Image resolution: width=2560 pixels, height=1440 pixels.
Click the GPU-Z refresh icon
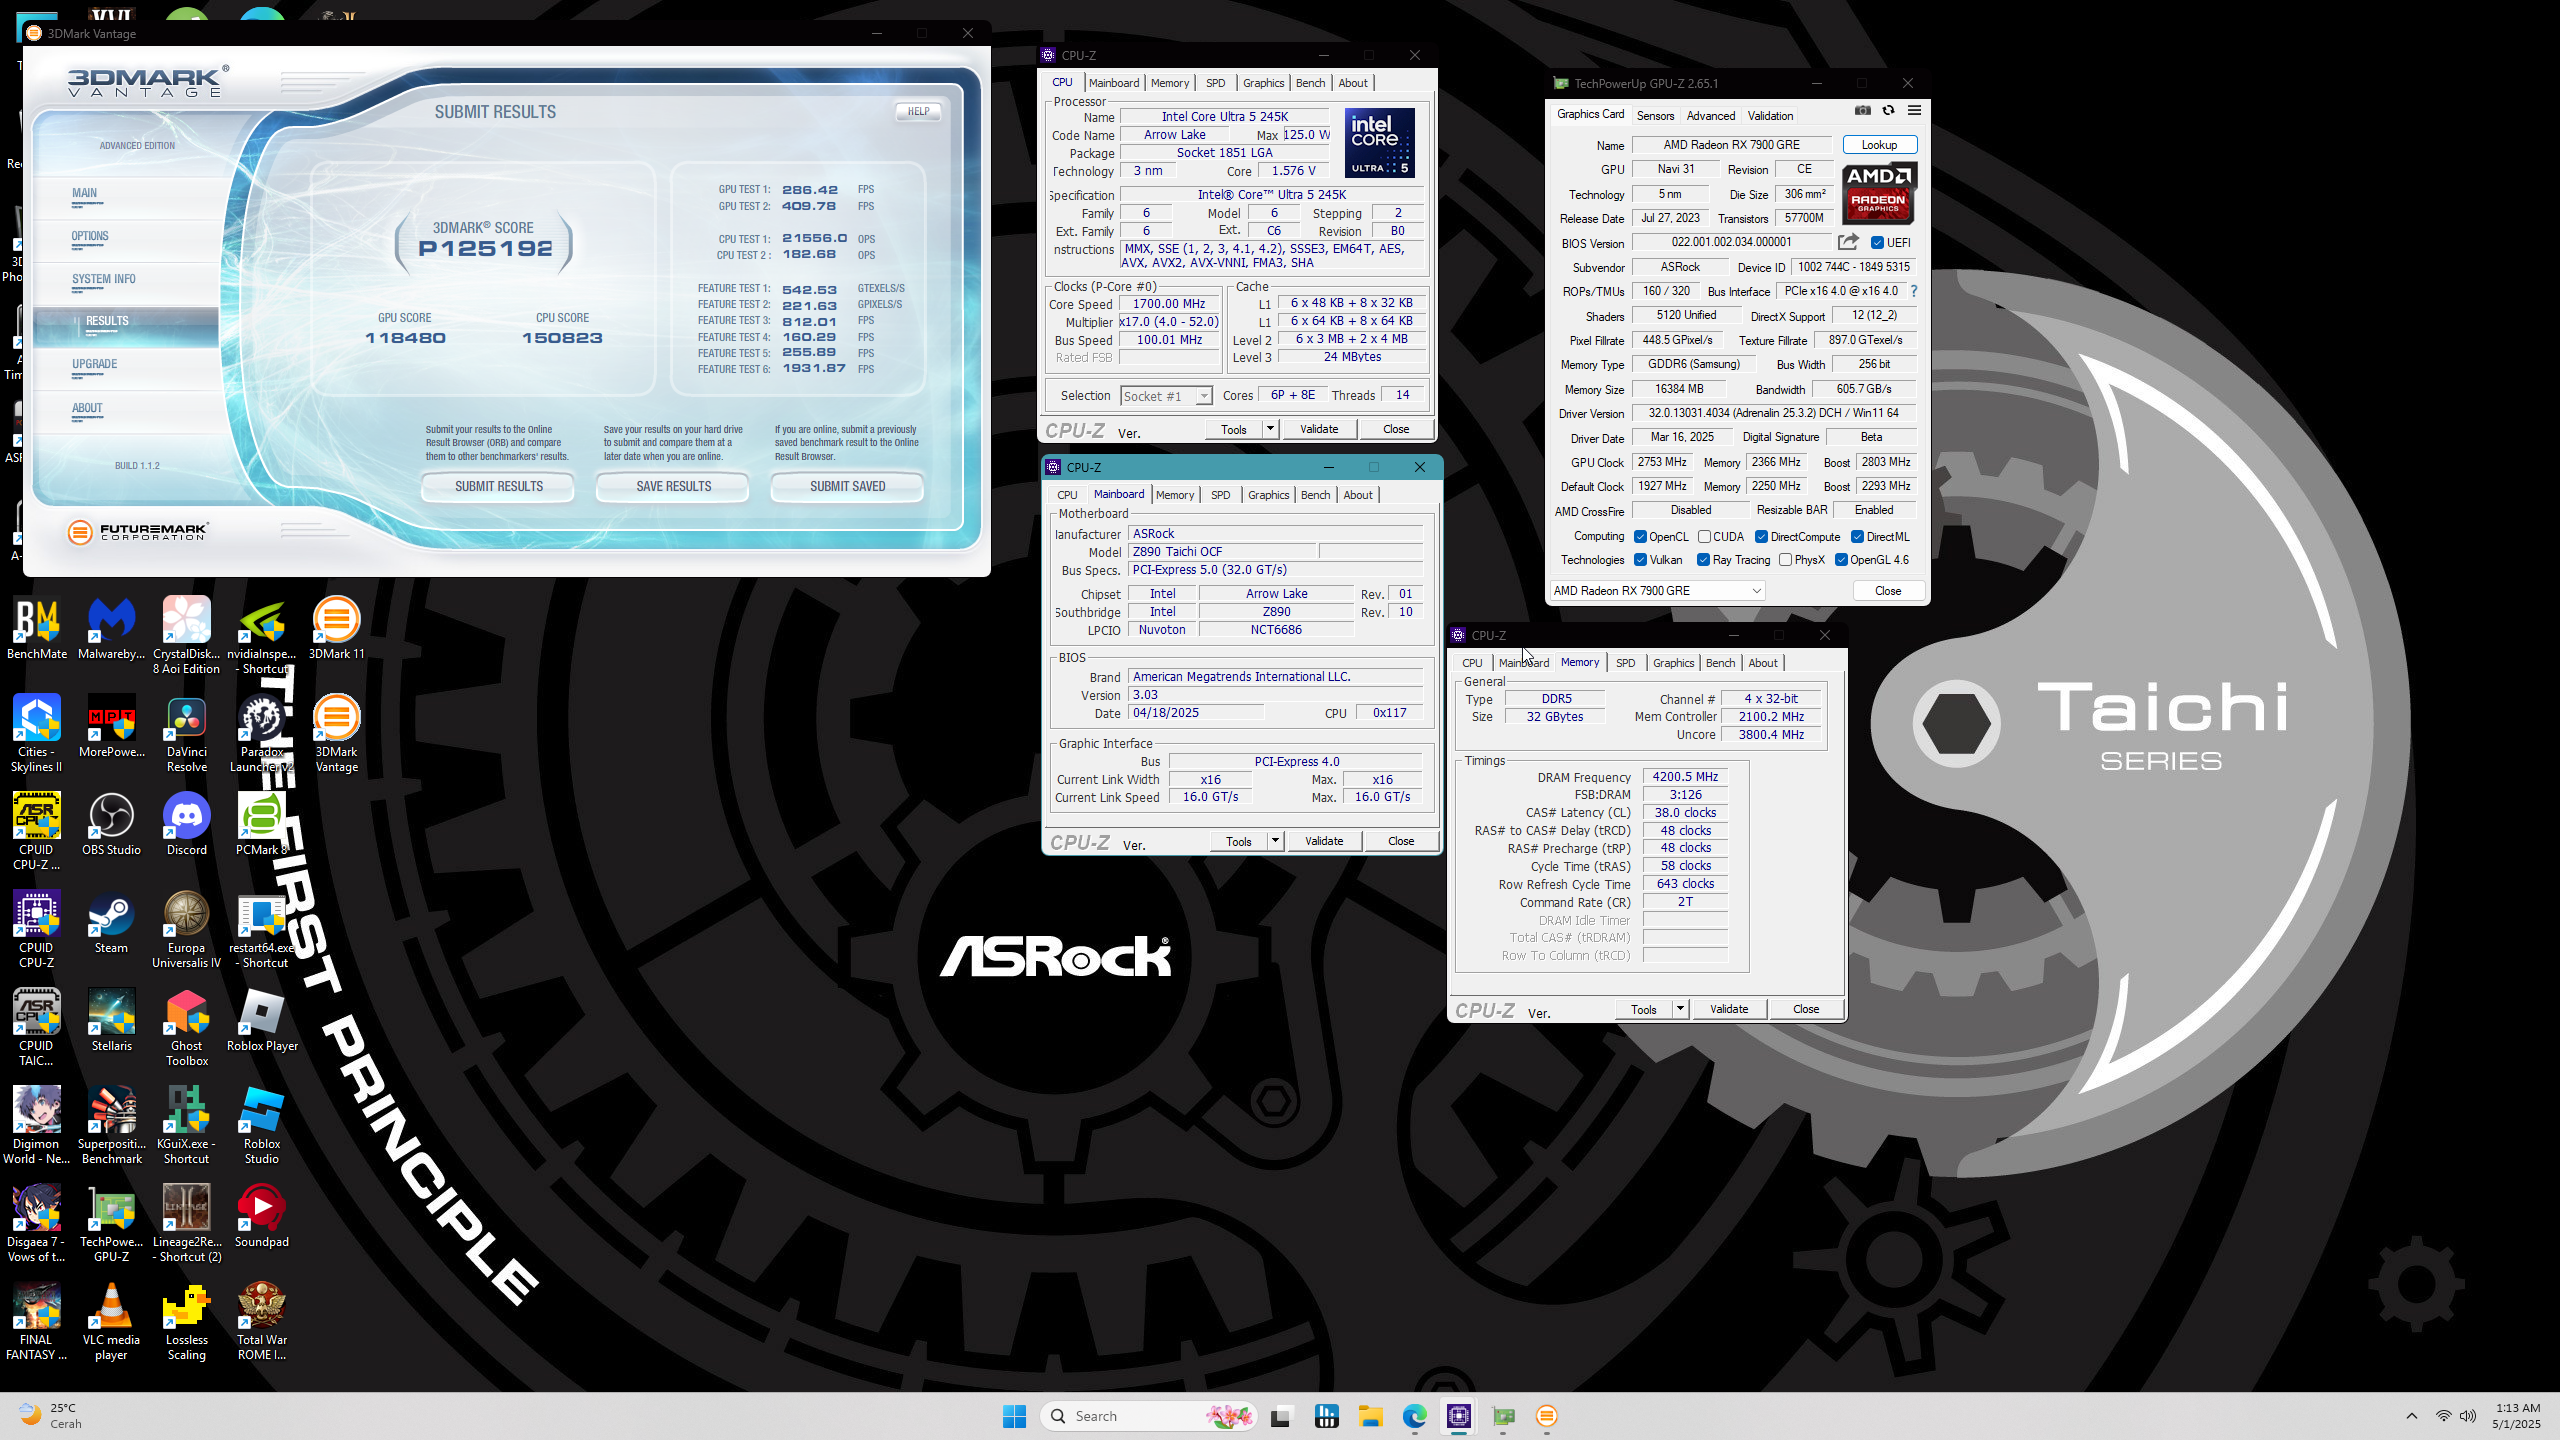[x=1888, y=111]
